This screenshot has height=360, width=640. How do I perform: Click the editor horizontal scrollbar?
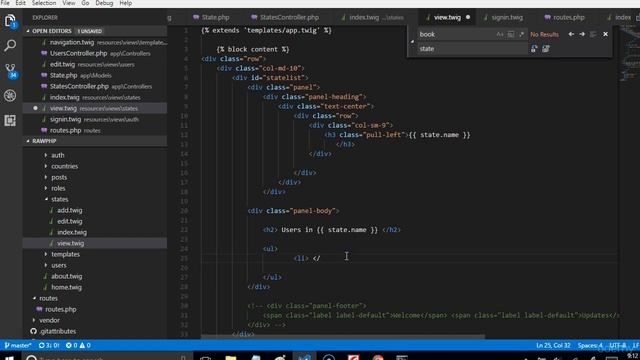[343, 337]
